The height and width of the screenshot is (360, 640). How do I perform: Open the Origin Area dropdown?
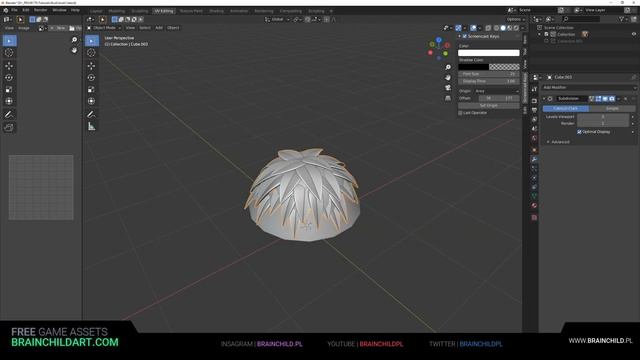497,91
